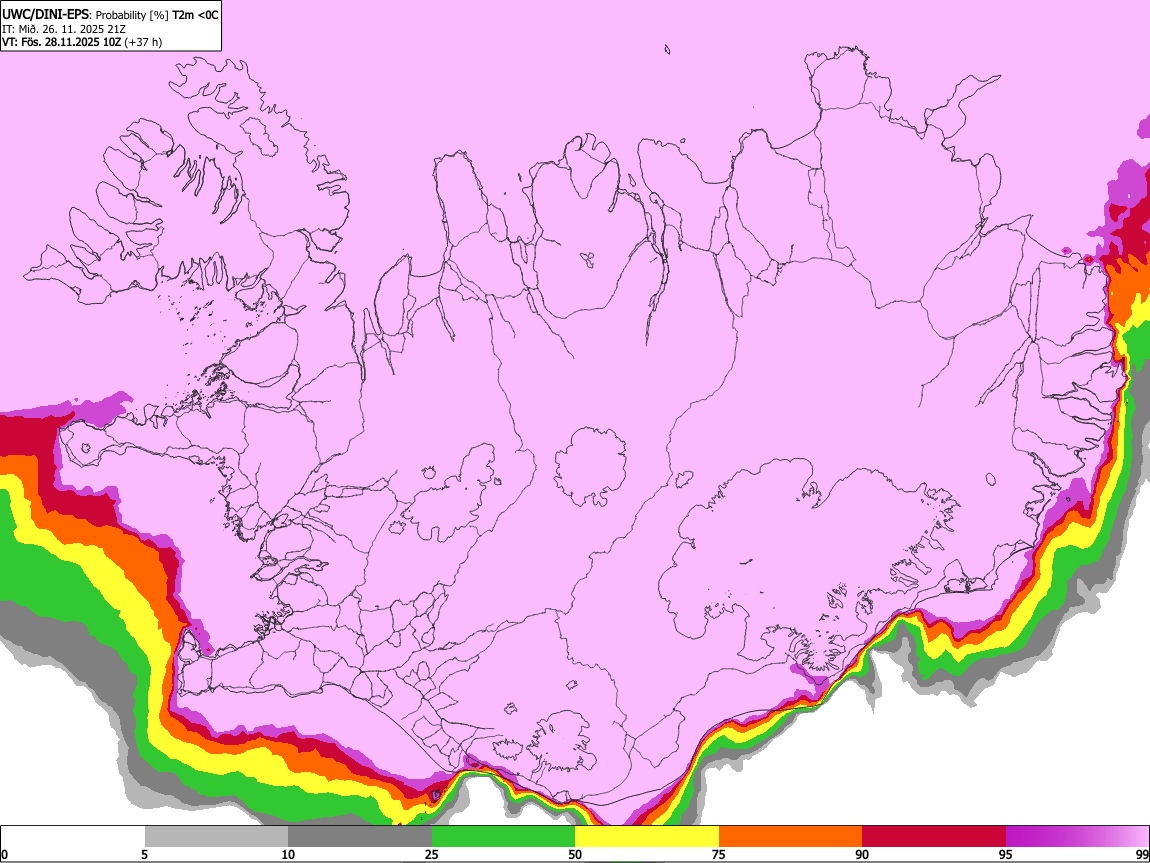This screenshot has width=1150, height=863.
Task: Click the yellow 50–75 legend swatch
Action: pyautogui.click(x=647, y=837)
